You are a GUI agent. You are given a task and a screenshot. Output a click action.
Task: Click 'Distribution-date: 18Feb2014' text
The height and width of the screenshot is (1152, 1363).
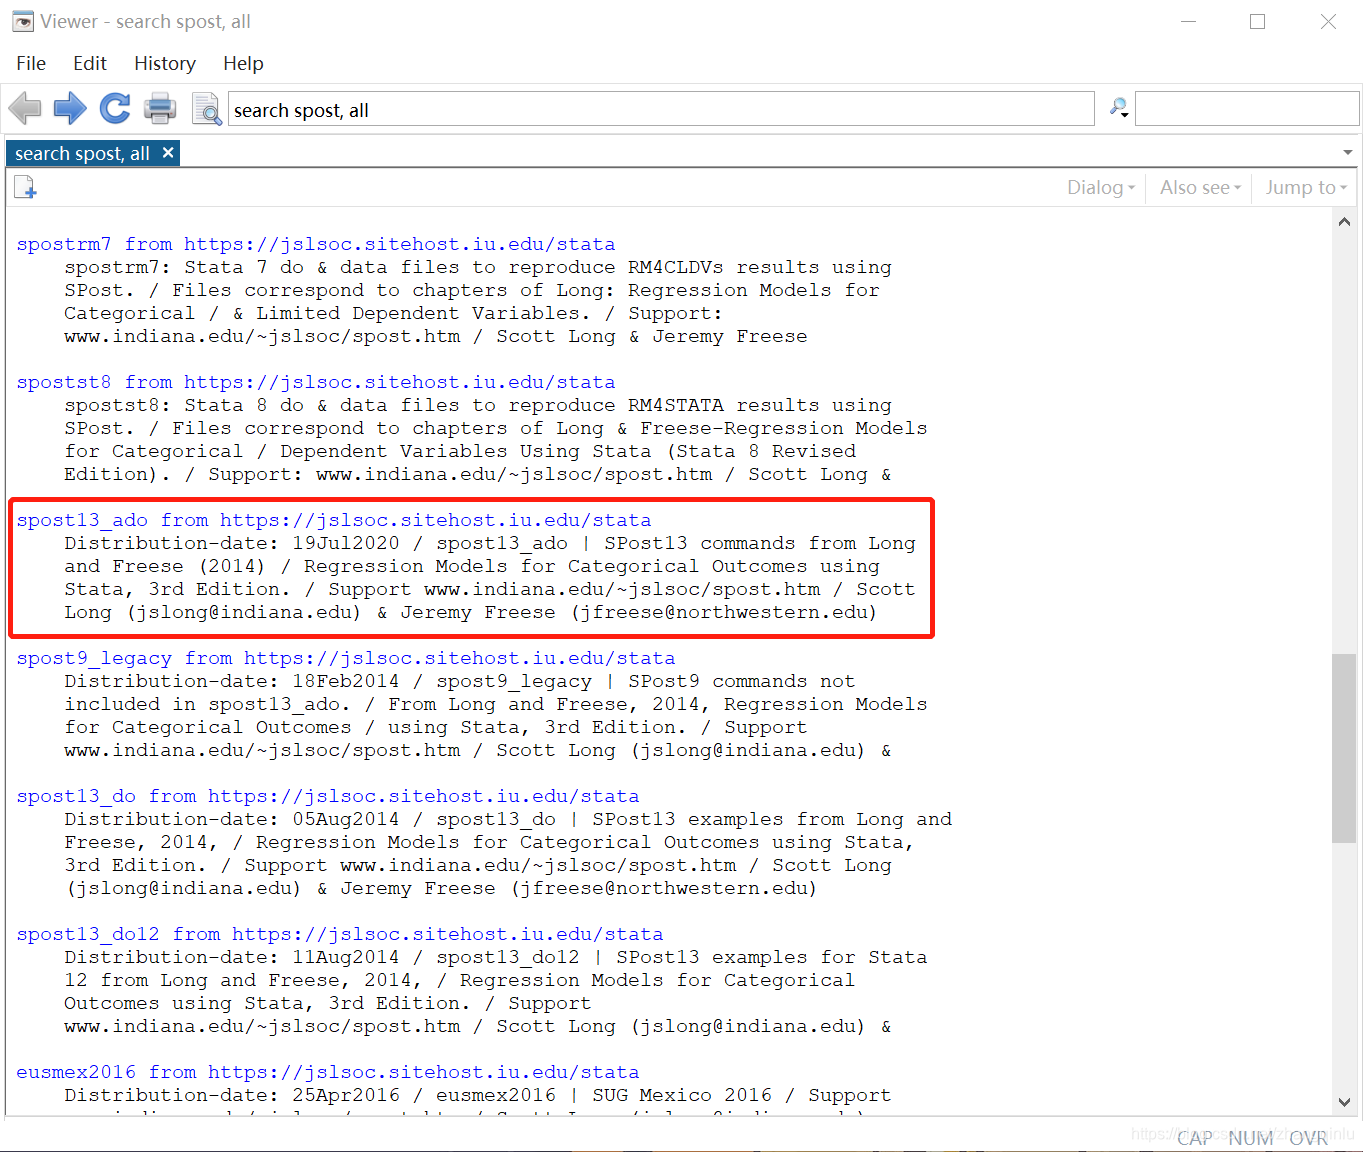(x=232, y=681)
